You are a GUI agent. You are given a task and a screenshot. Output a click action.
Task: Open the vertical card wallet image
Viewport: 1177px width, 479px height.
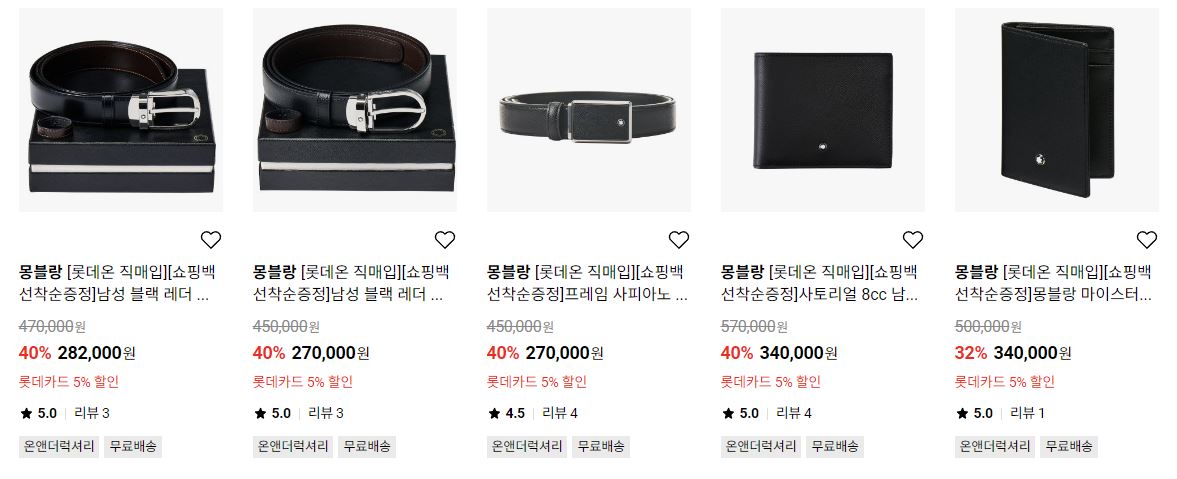pyautogui.click(x=1057, y=110)
